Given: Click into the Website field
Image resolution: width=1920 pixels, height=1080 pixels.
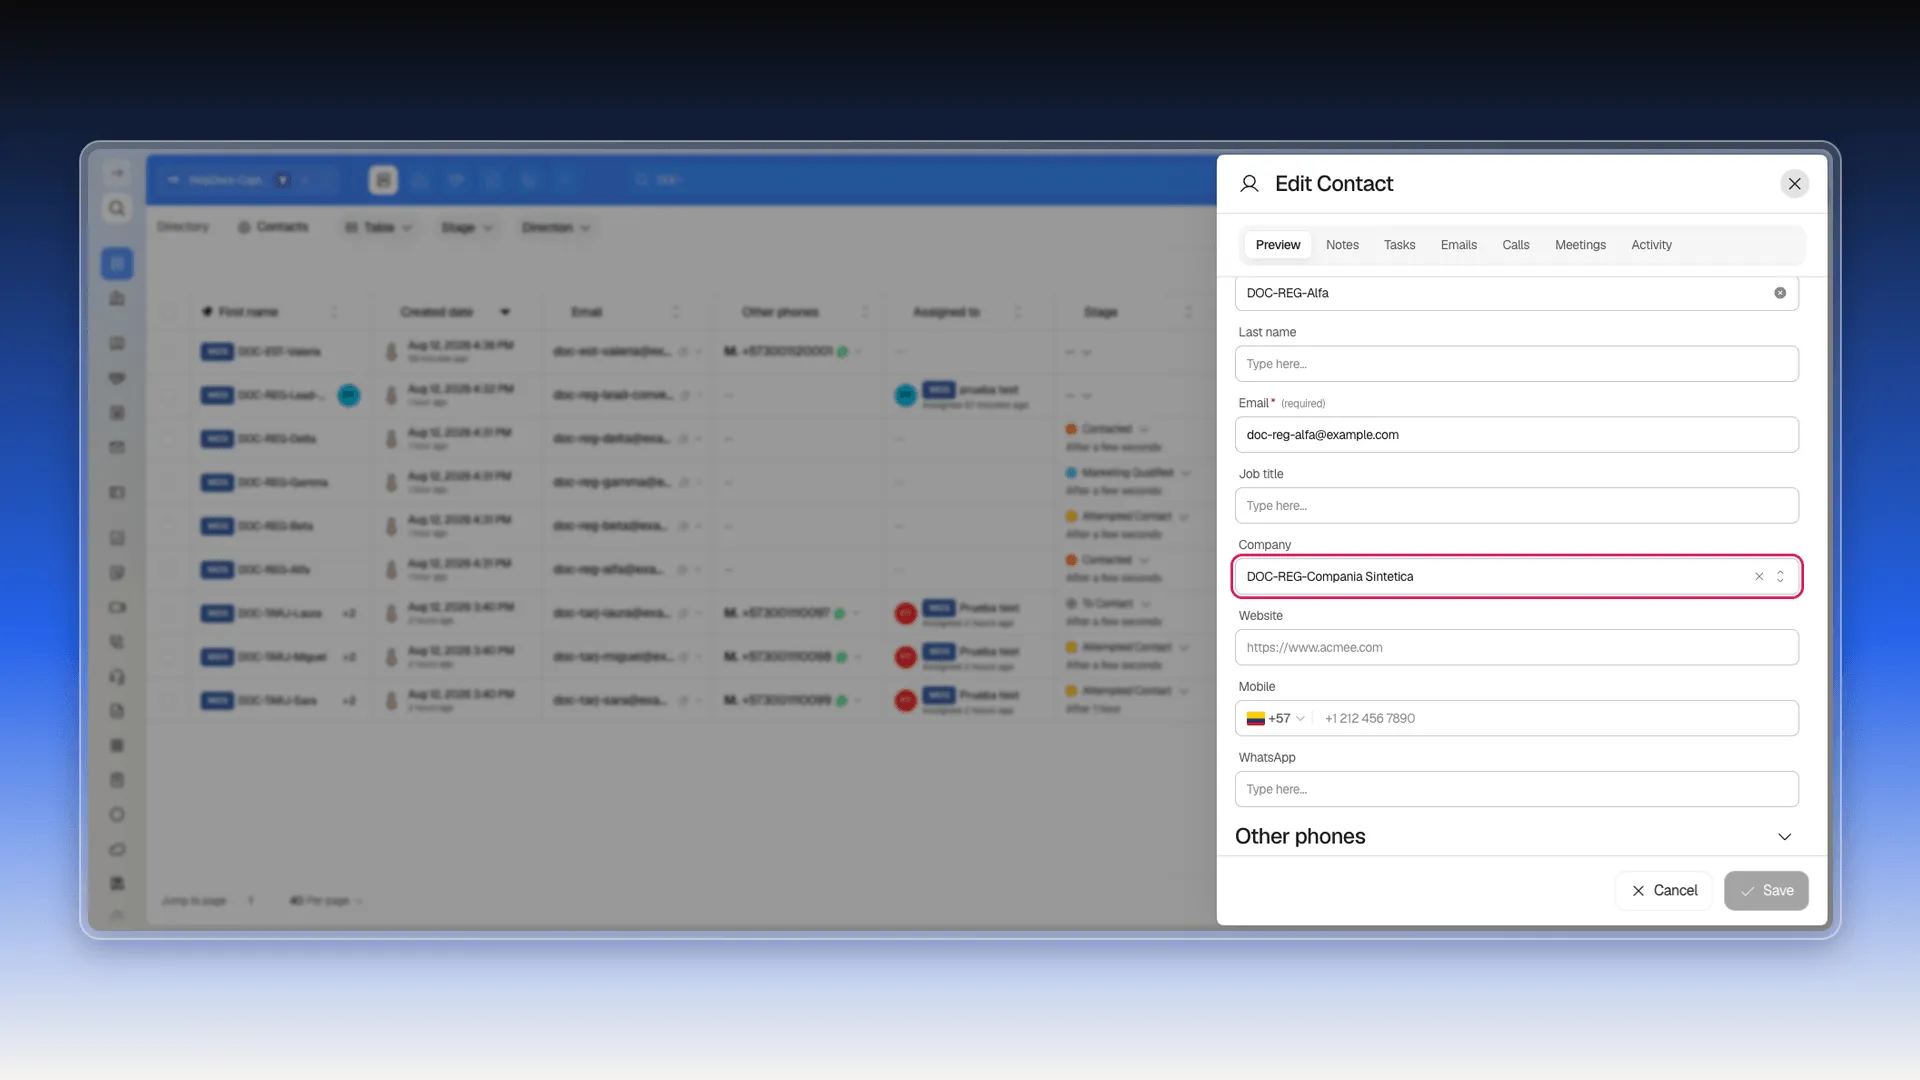Looking at the screenshot, I should coord(1516,648).
